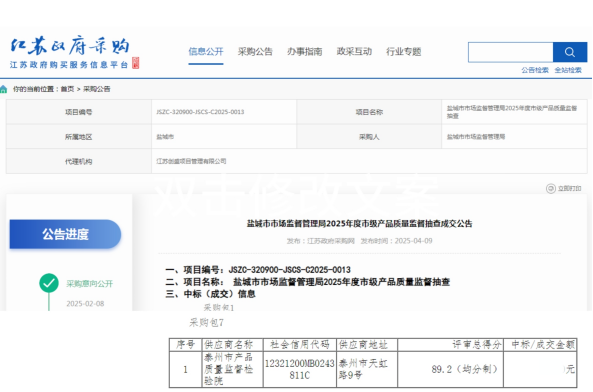This screenshot has height=392, width=593.
Task: Select green checkmark for 采购意向公开
Action: 49,283
